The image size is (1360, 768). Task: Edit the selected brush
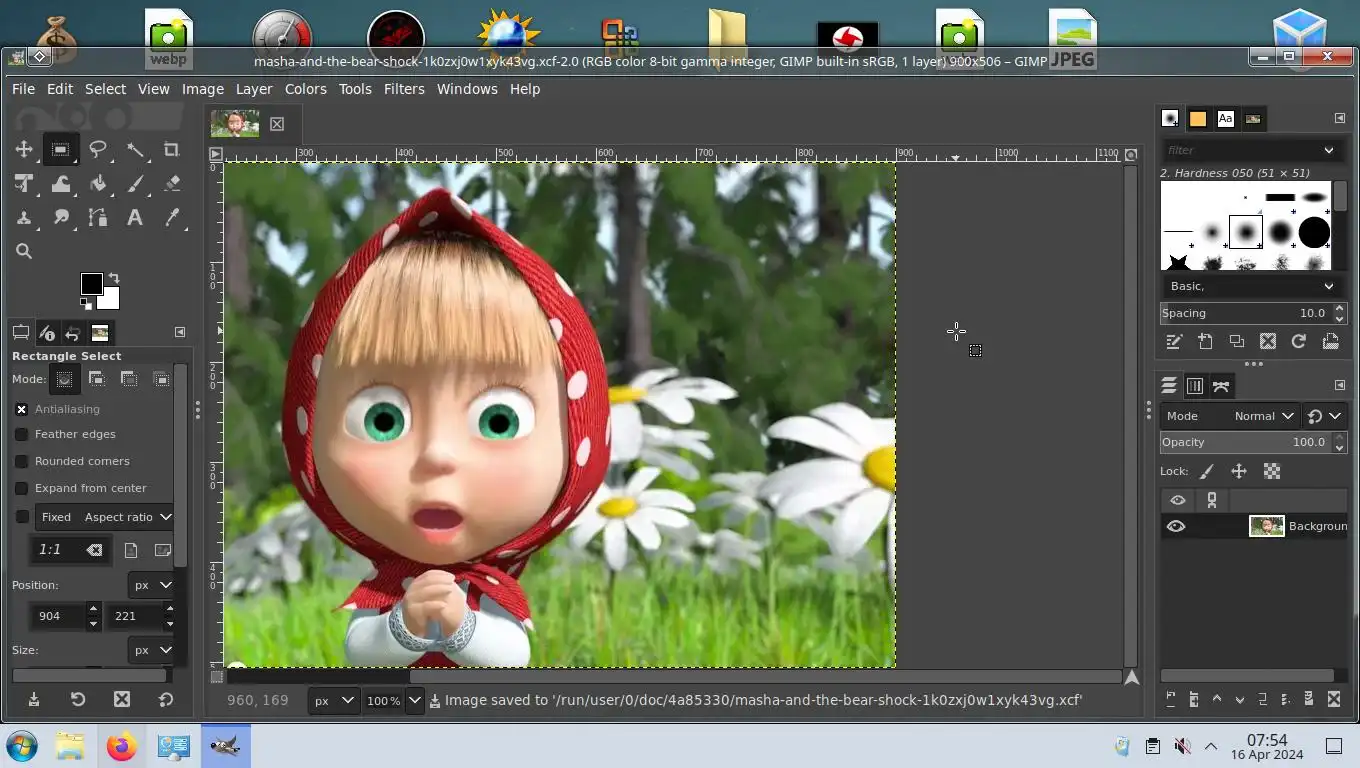pos(1174,341)
